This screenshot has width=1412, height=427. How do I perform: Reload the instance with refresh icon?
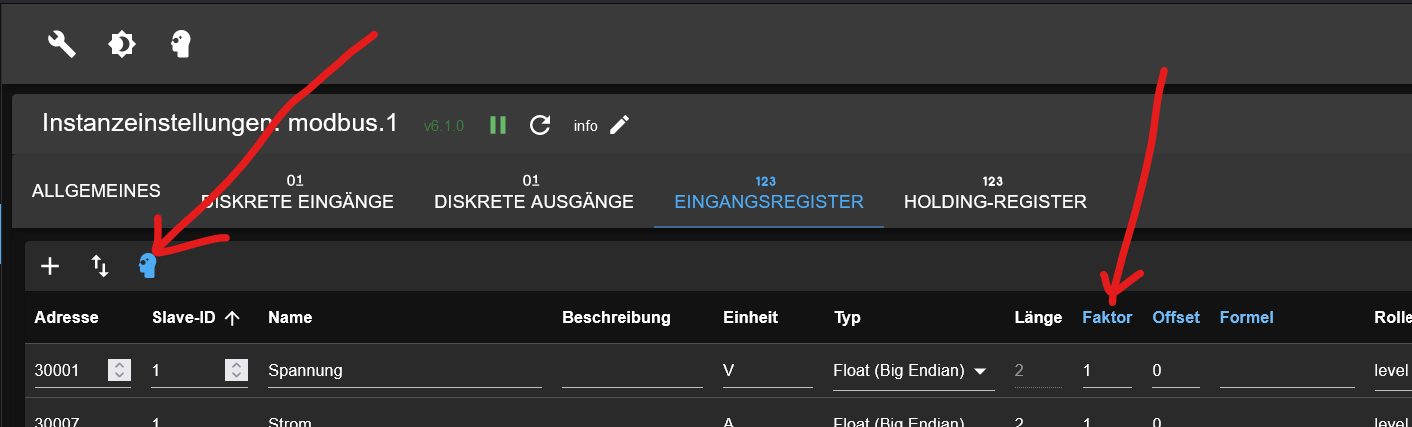(540, 125)
